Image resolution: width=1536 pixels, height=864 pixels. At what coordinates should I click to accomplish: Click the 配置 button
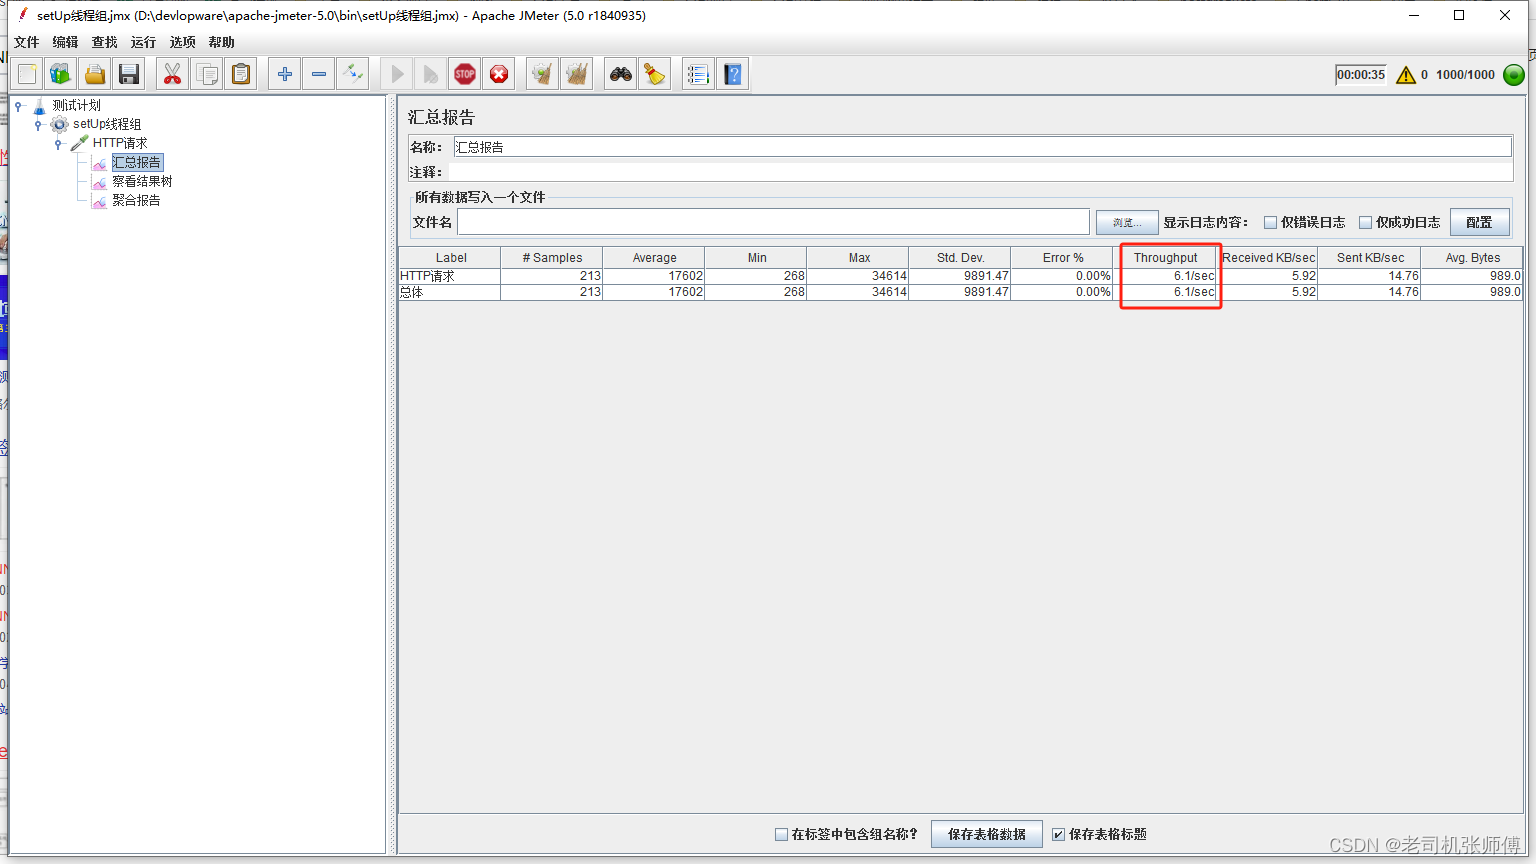(x=1480, y=222)
